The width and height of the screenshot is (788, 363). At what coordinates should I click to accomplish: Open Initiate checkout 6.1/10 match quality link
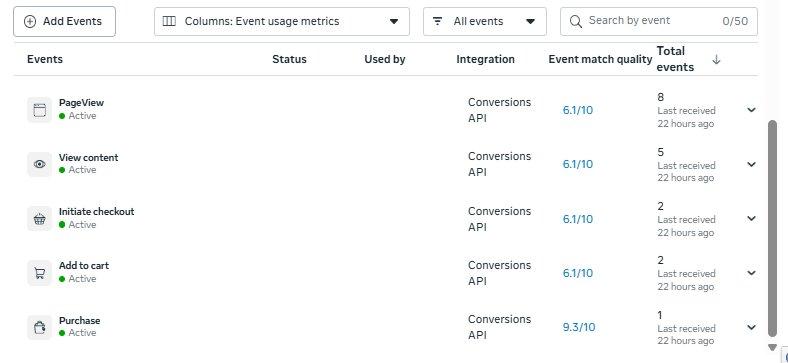click(x=577, y=219)
